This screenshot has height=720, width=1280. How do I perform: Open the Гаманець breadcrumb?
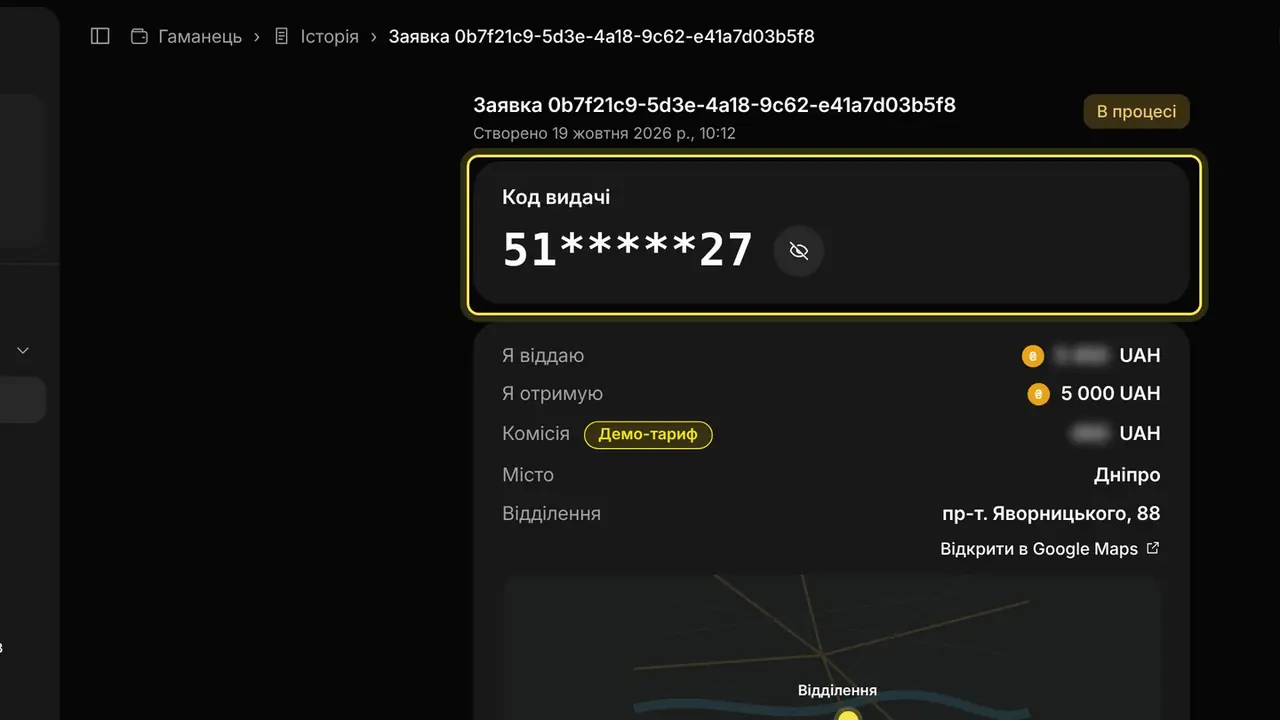(186, 37)
